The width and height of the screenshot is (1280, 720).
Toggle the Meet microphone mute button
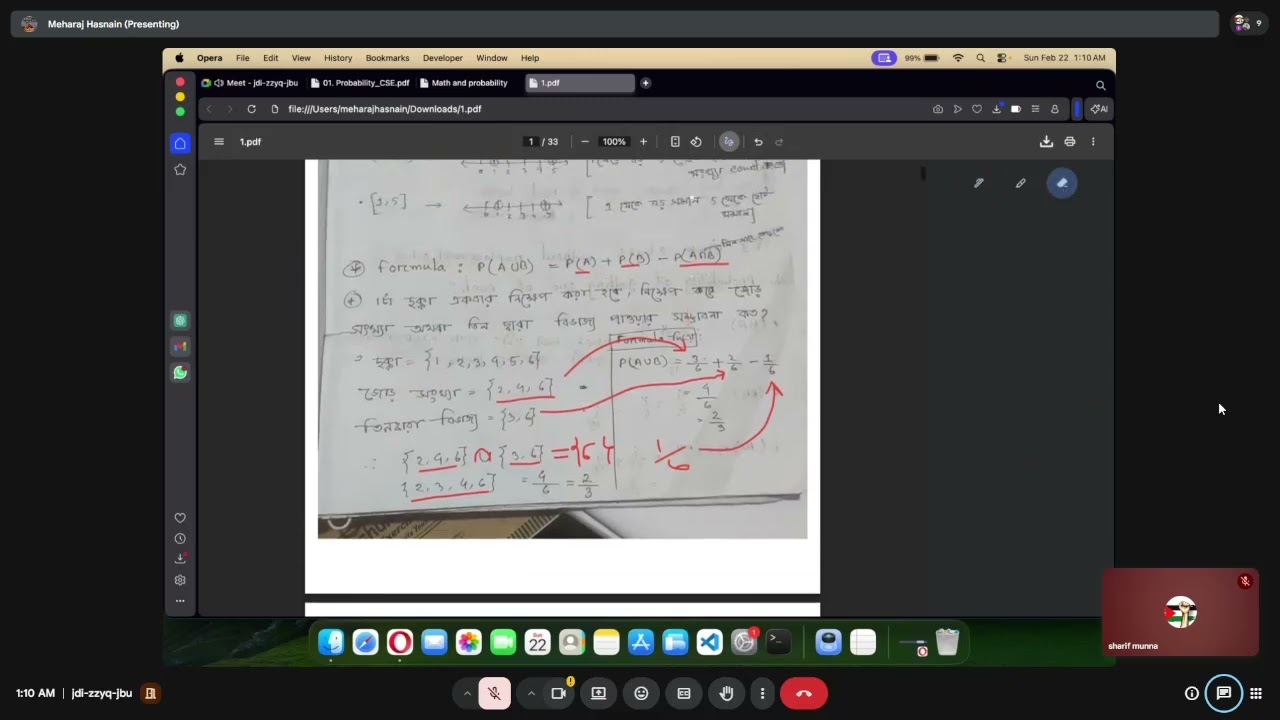[494, 693]
